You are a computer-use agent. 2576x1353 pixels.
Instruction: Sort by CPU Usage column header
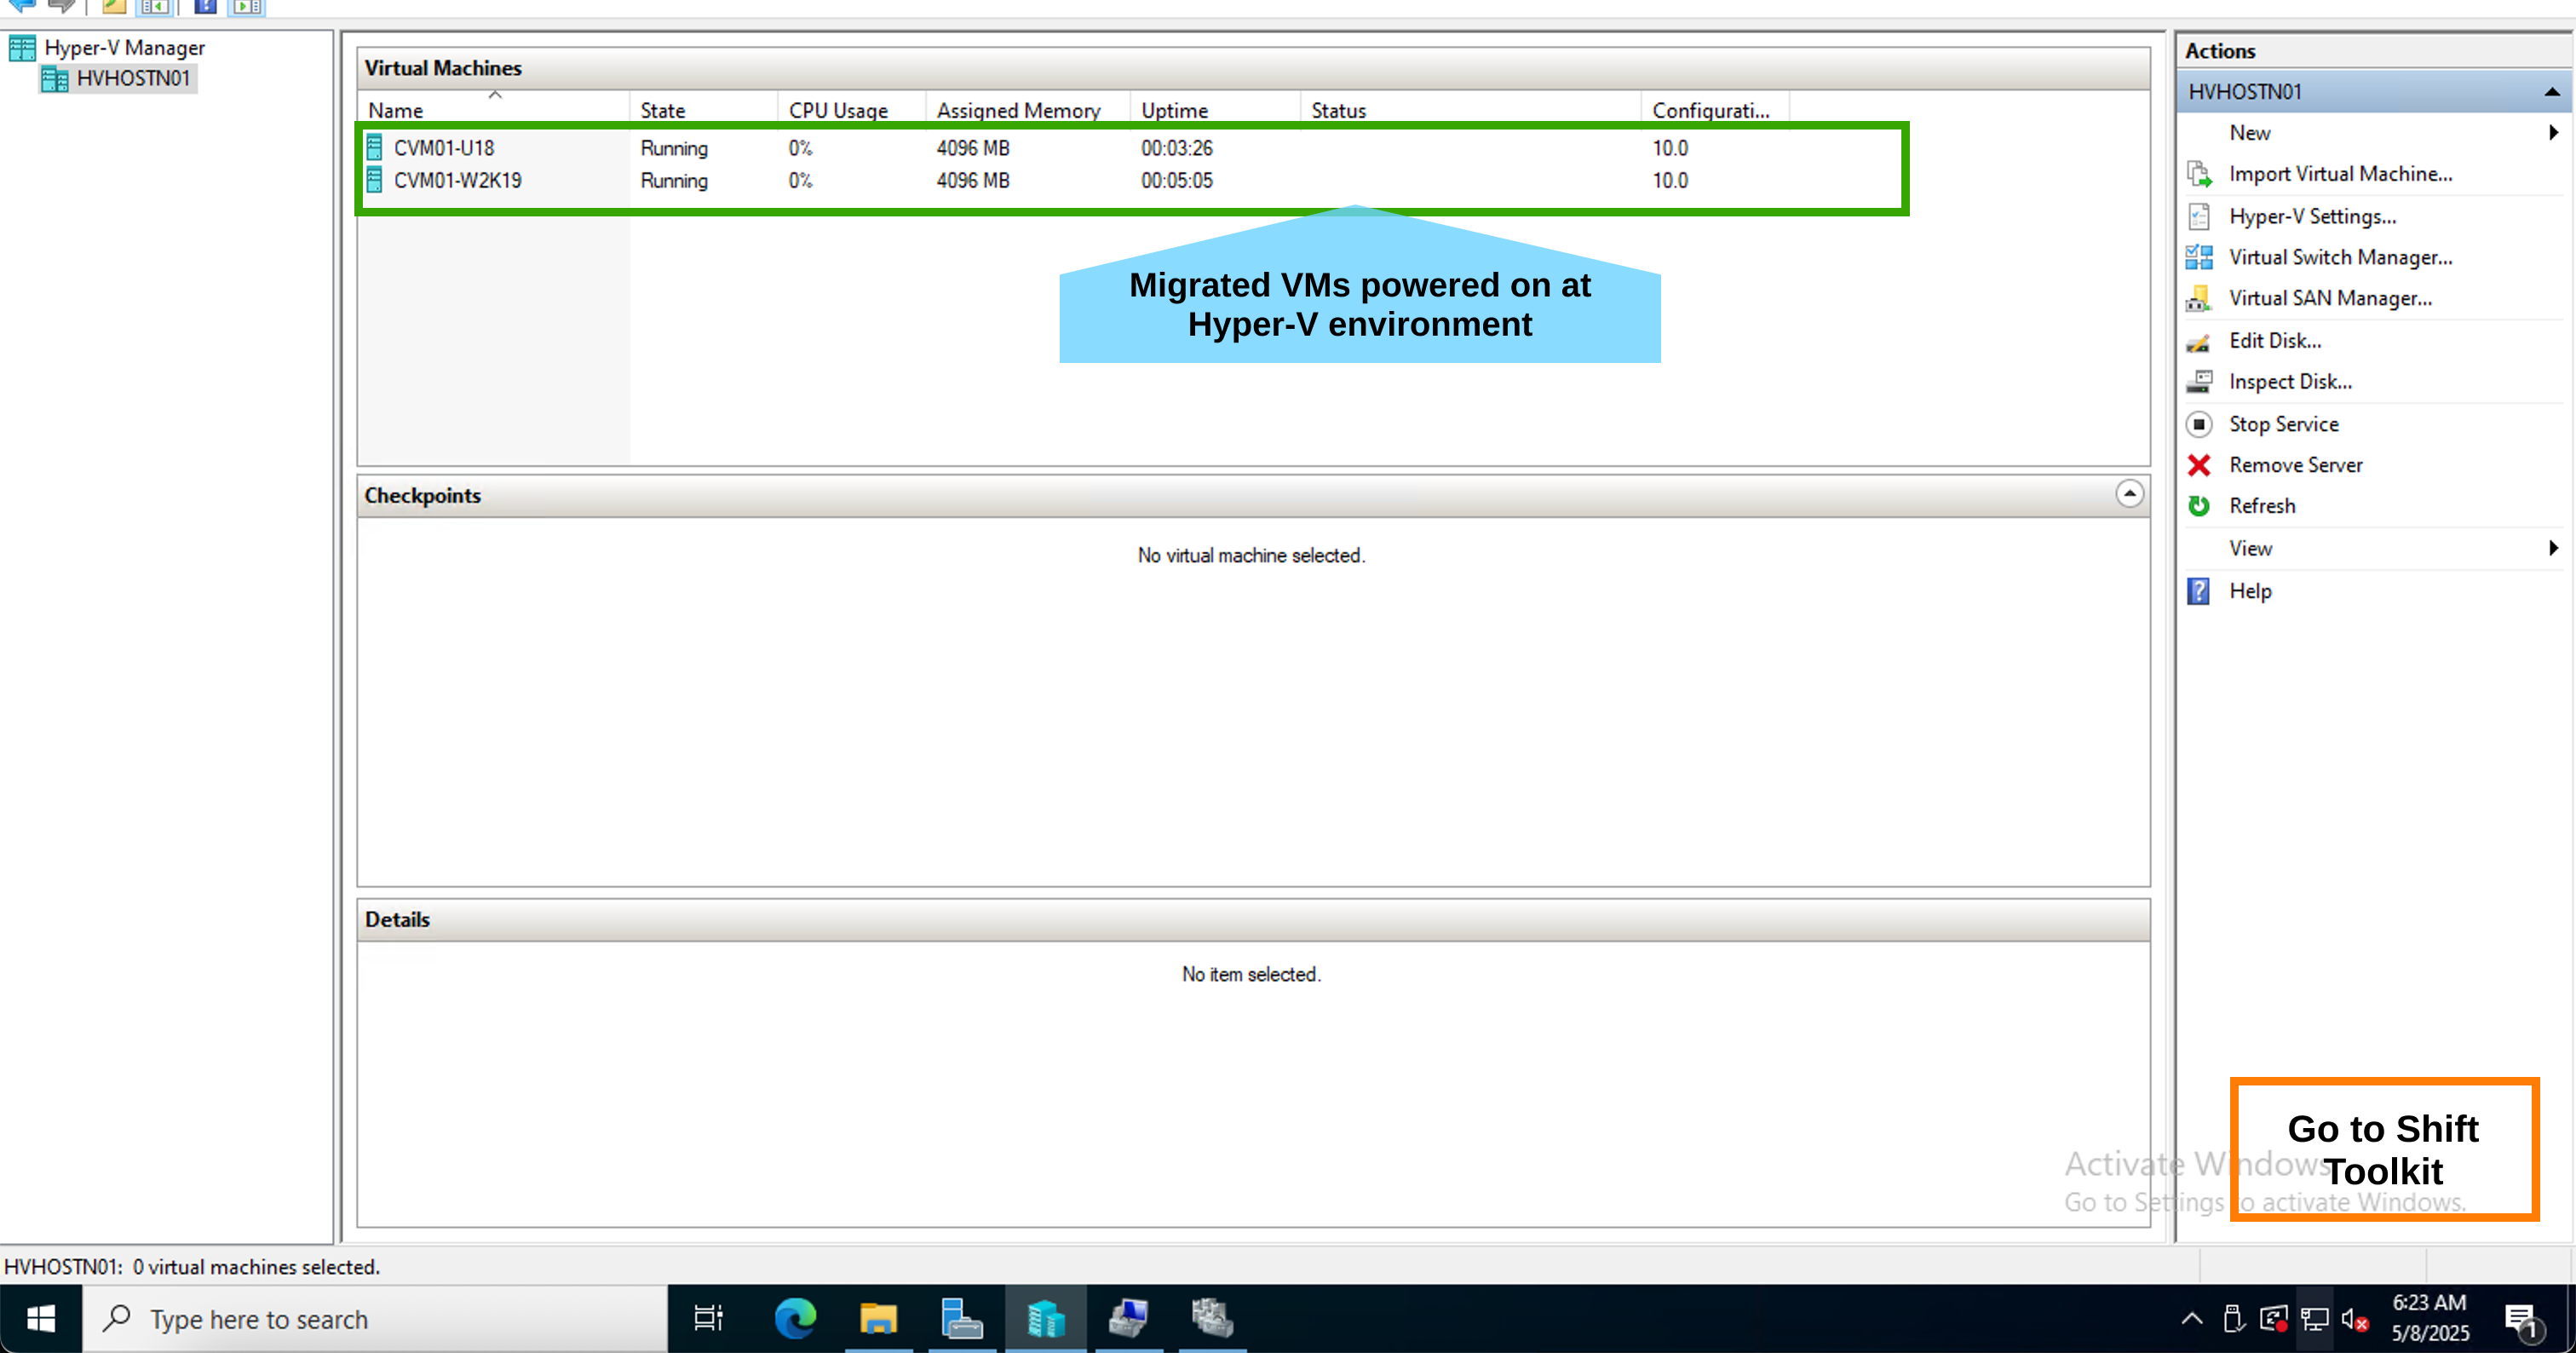[851, 109]
